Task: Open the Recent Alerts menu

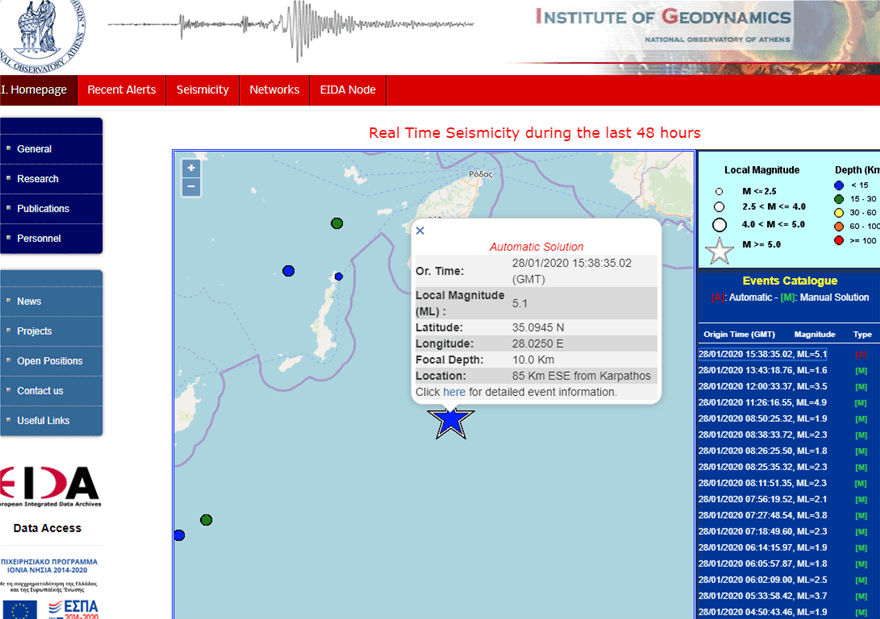Action: tap(121, 90)
